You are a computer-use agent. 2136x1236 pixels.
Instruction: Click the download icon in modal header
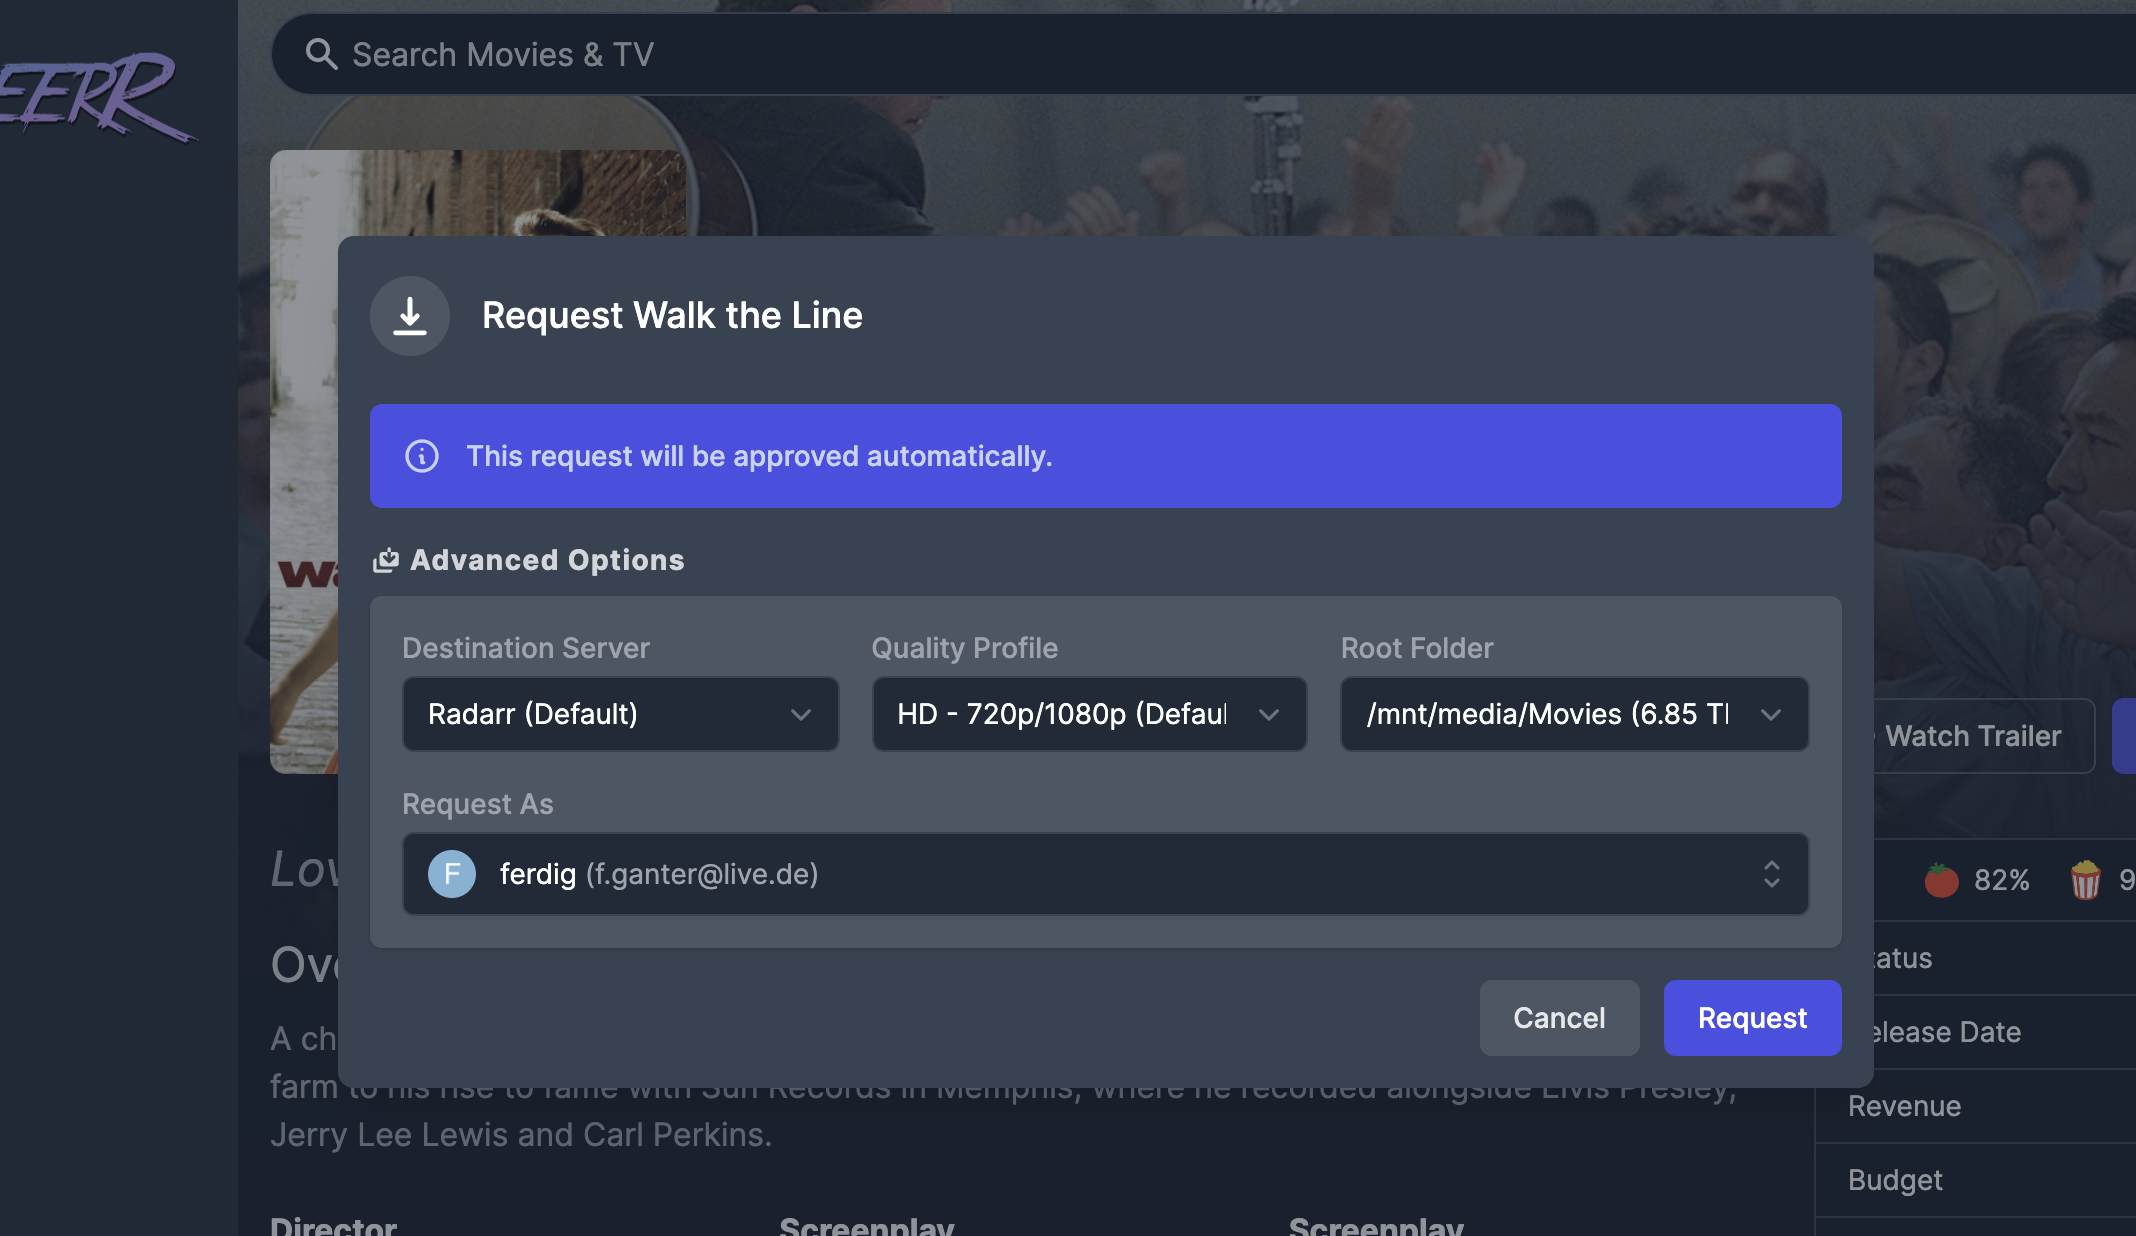point(410,316)
